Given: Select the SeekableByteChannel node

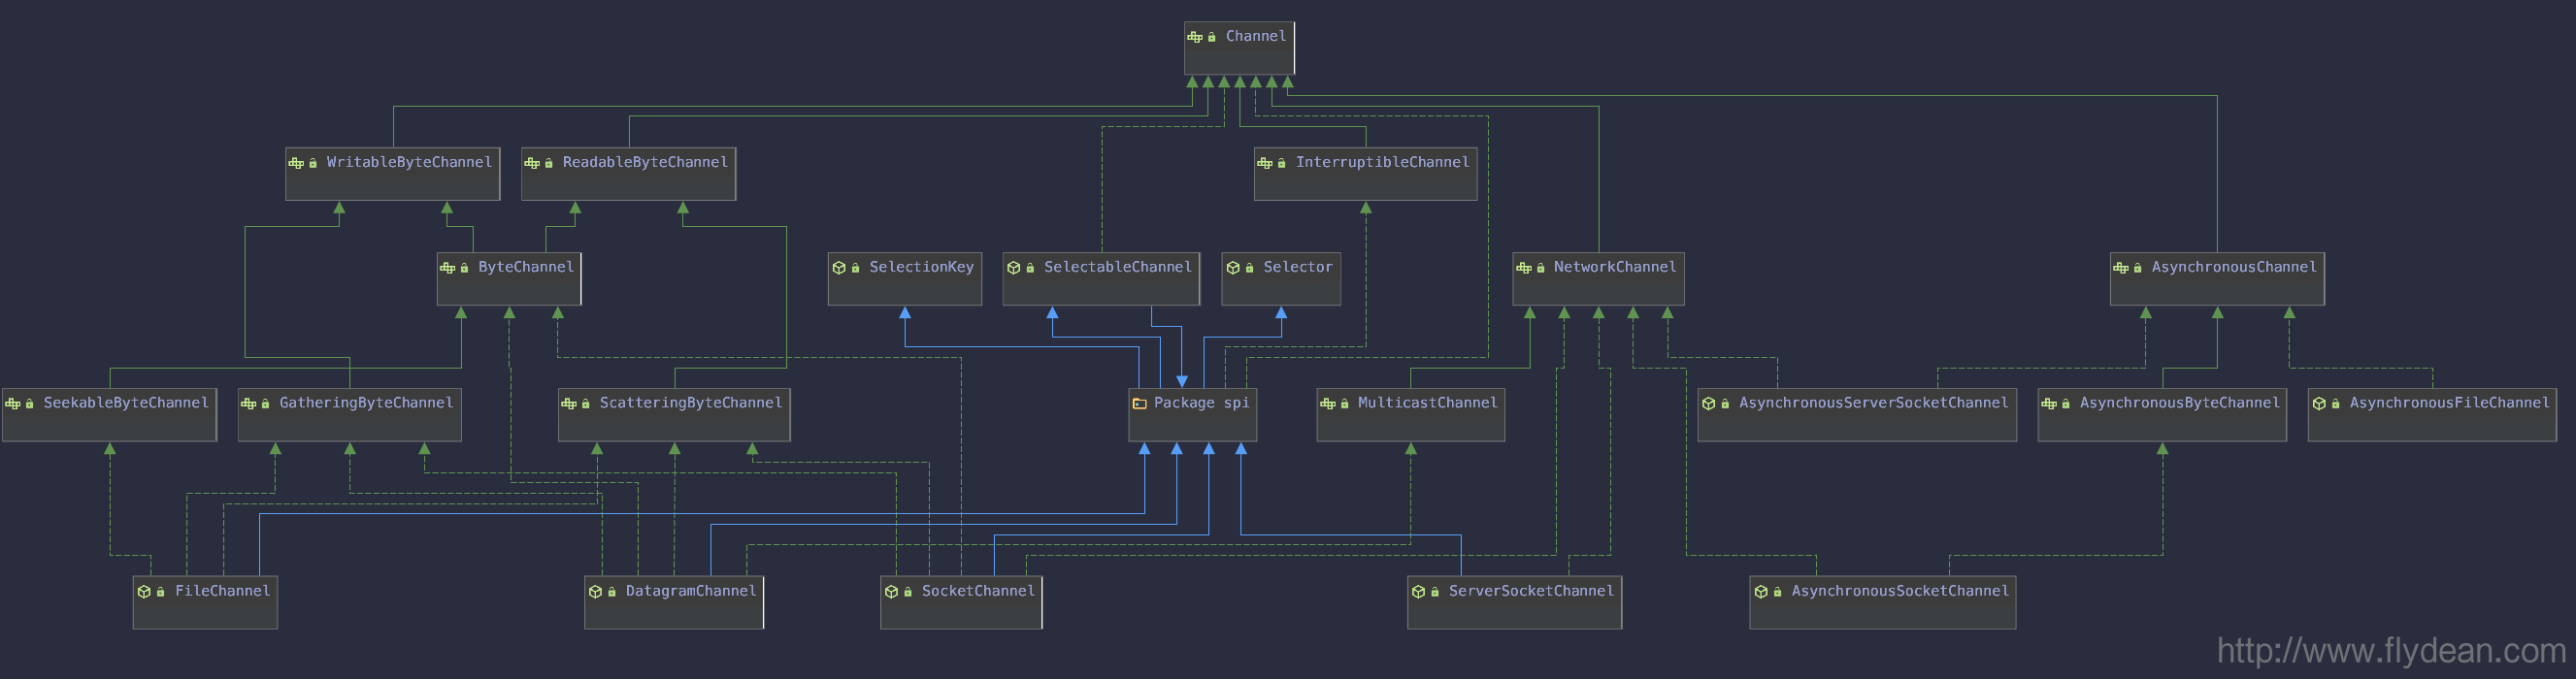Looking at the screenshot, I should pos(110,415).
